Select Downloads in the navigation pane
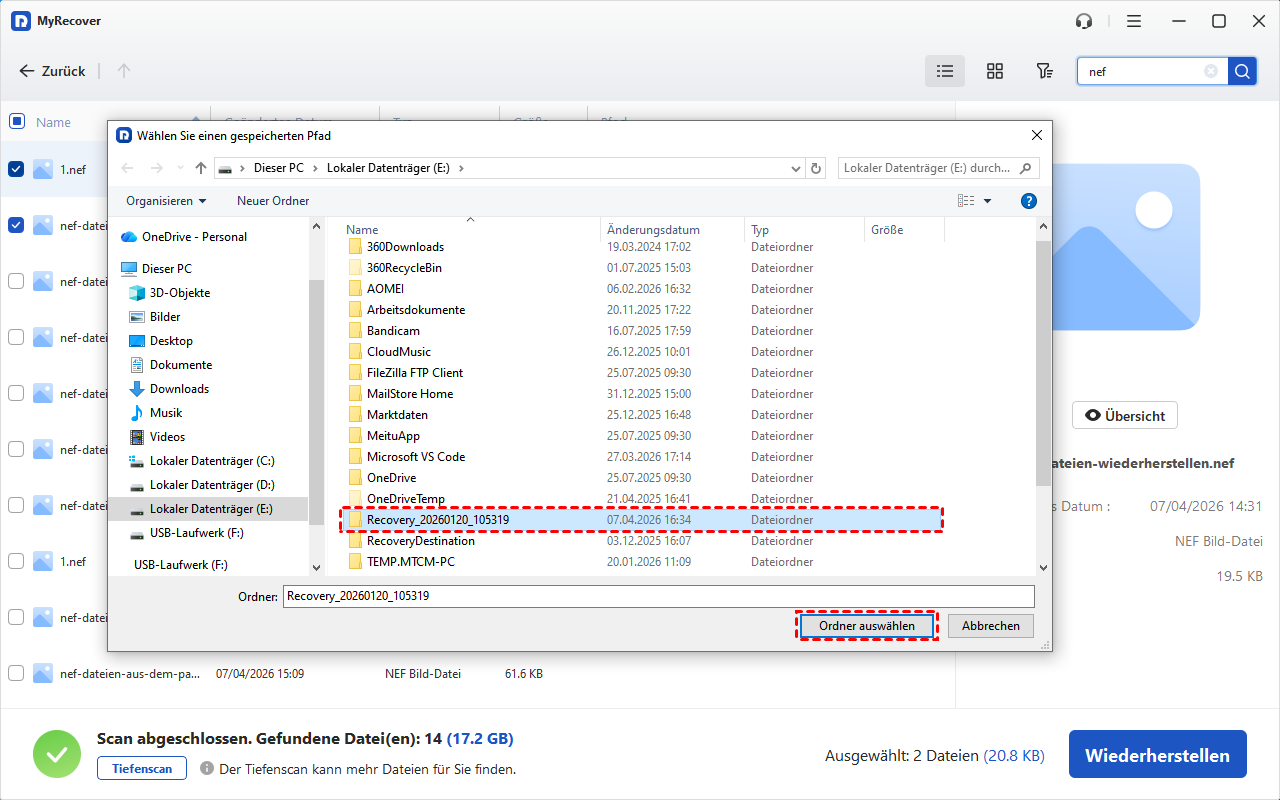Screen dimensions: 1280x800 [179, 389]
